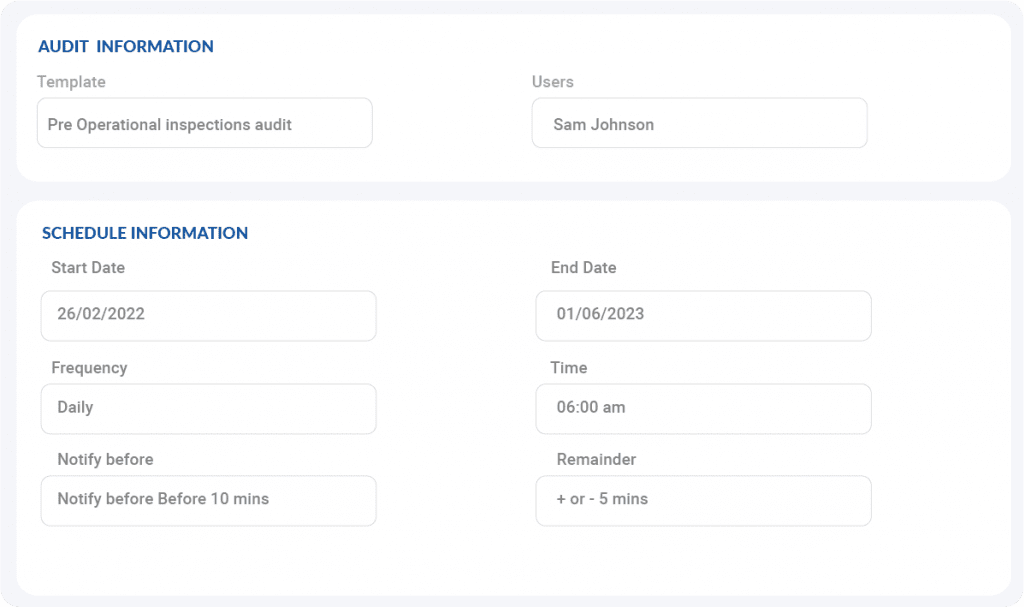Click the Start Date field 26/02/2022
1024x607 pixels.
pyautogui.click(x=208, y=315)
